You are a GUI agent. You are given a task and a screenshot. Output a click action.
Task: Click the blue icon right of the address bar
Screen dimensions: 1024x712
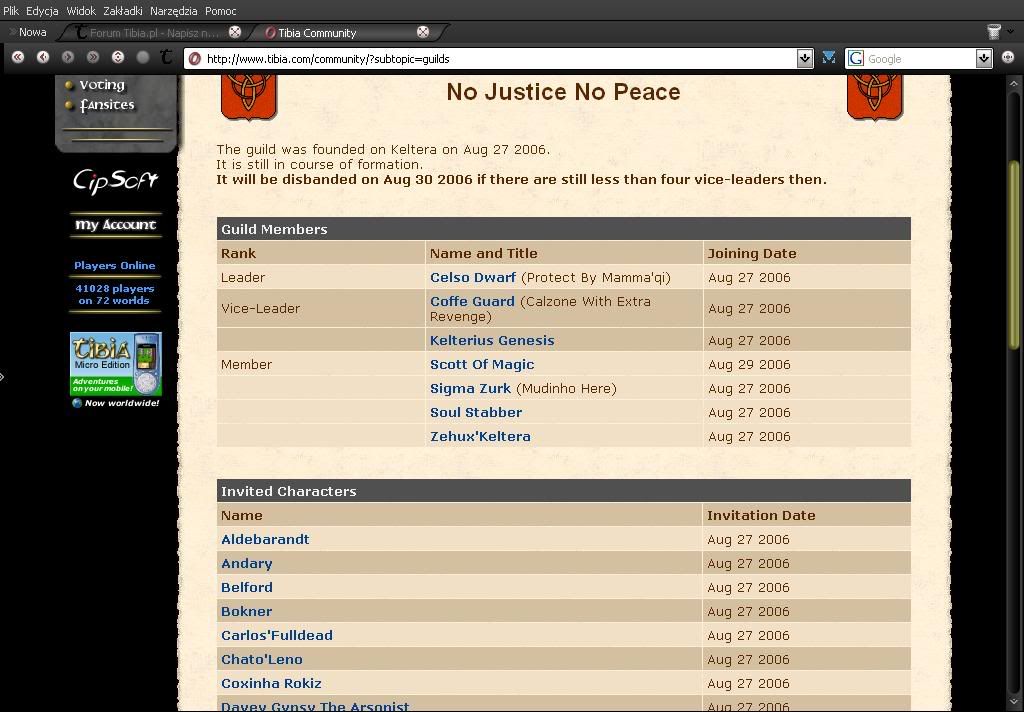[829, 58]
